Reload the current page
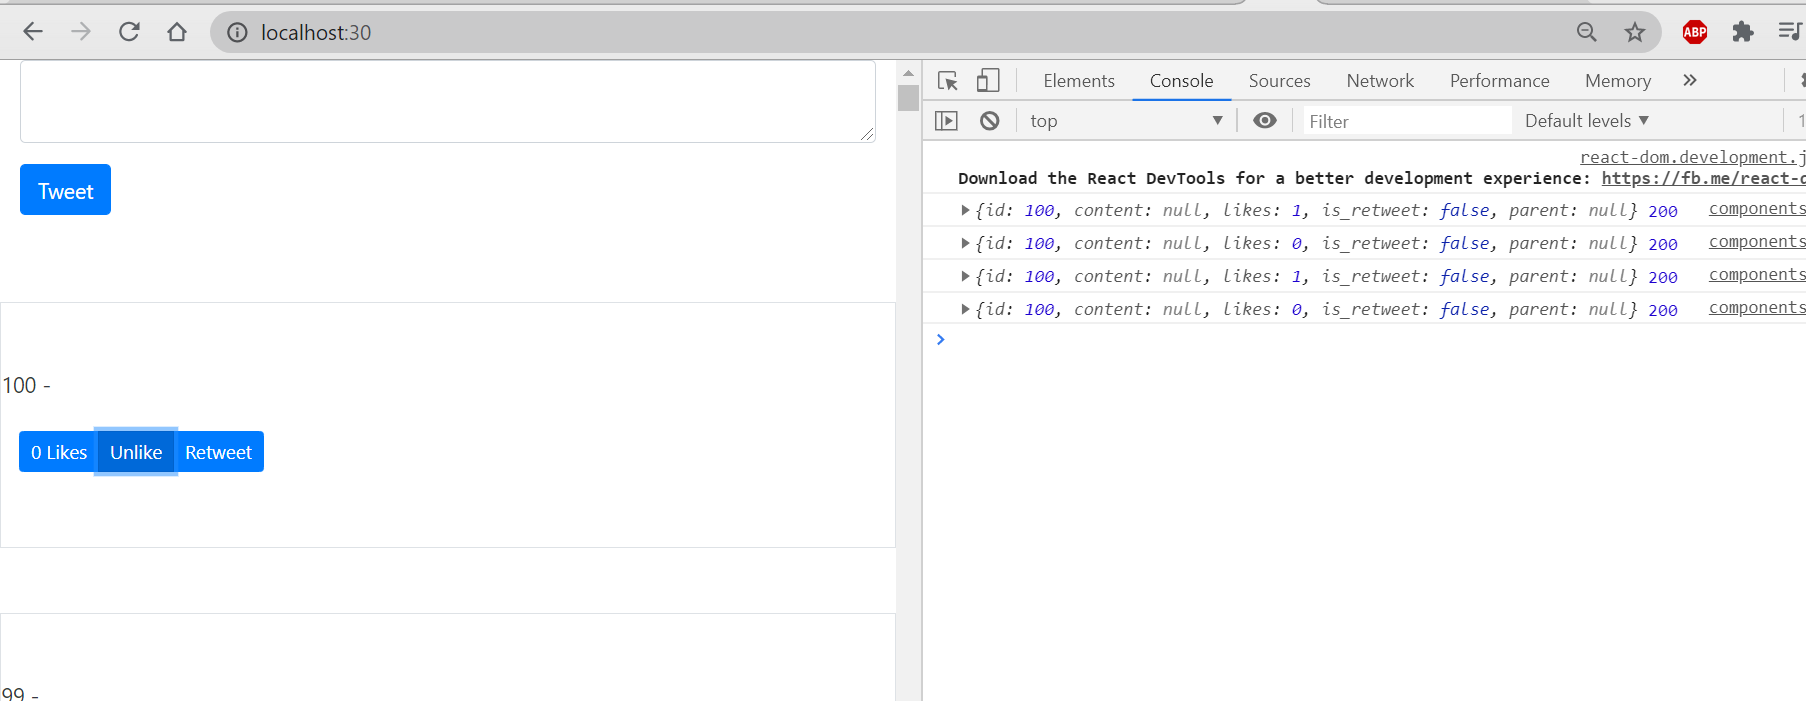Screen dimensions: 1806x701 pos(129,32)
